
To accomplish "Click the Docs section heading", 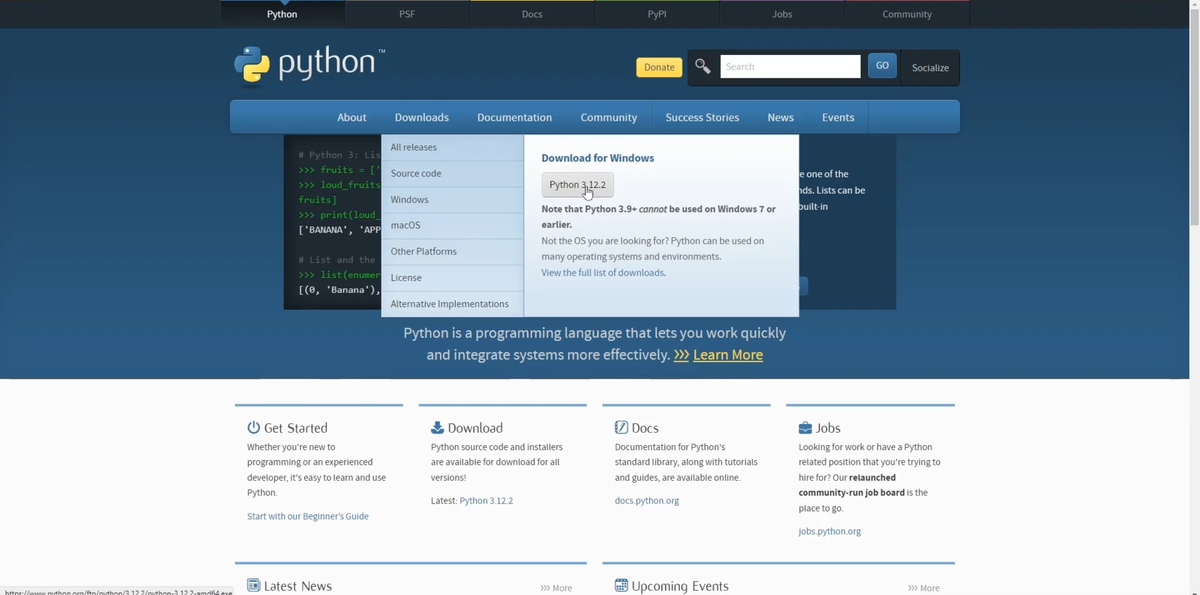I will pos(645,427).
